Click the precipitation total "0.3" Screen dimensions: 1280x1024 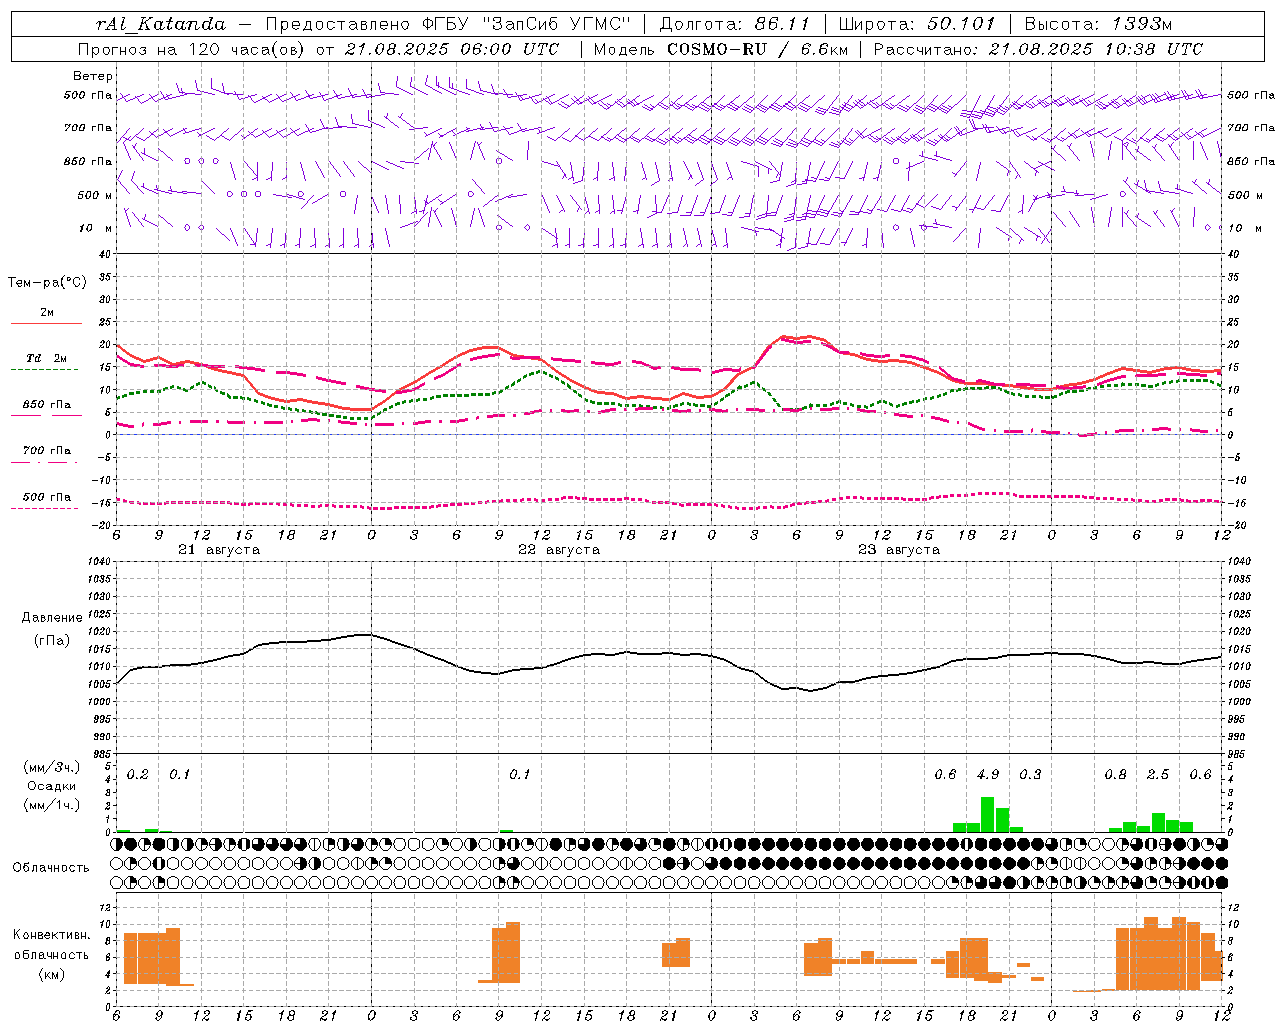pos(1030,775)
